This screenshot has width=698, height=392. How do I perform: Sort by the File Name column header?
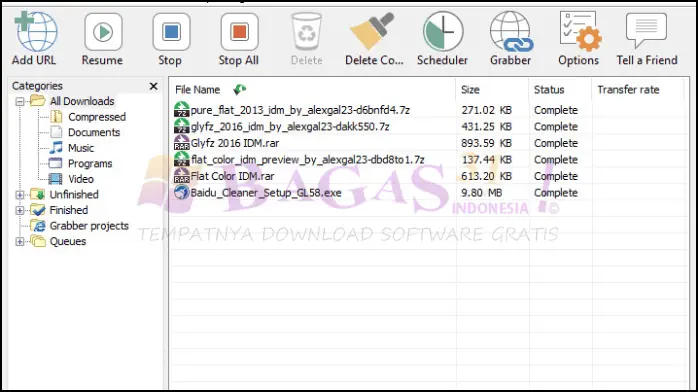313,90
